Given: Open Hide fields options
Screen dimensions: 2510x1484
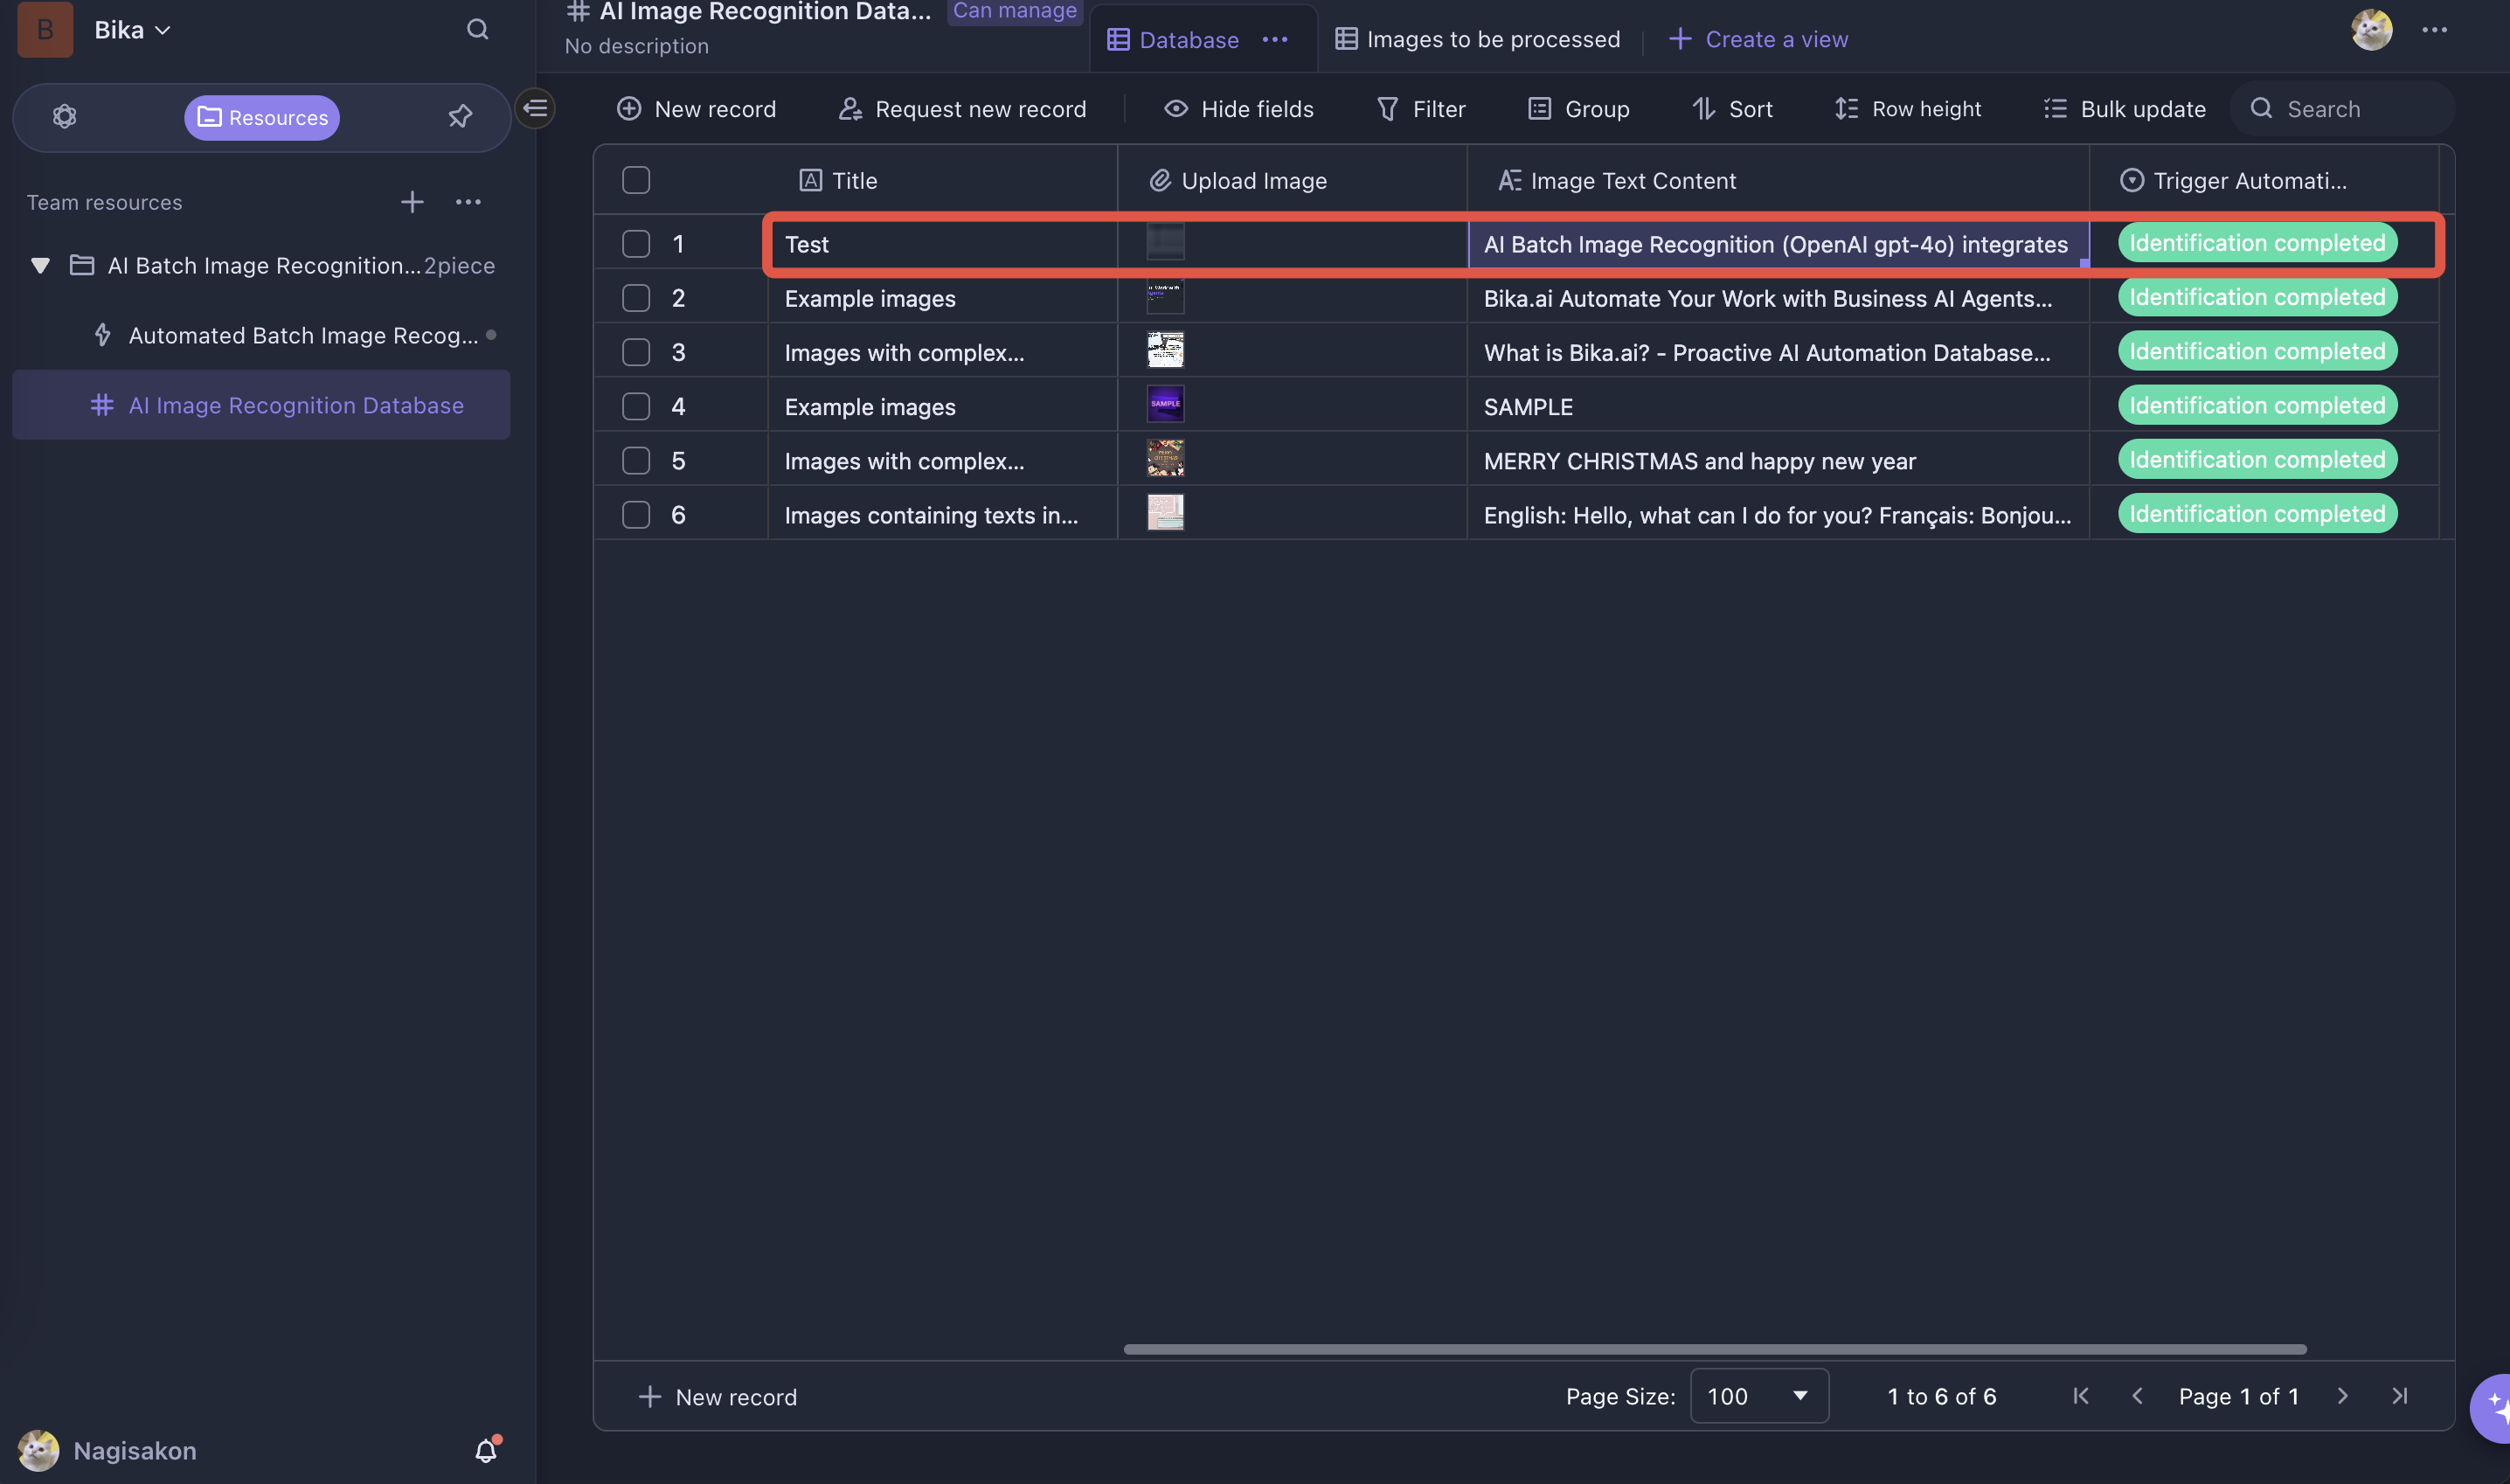Looking at the screenshot, I should [1238, 108].
